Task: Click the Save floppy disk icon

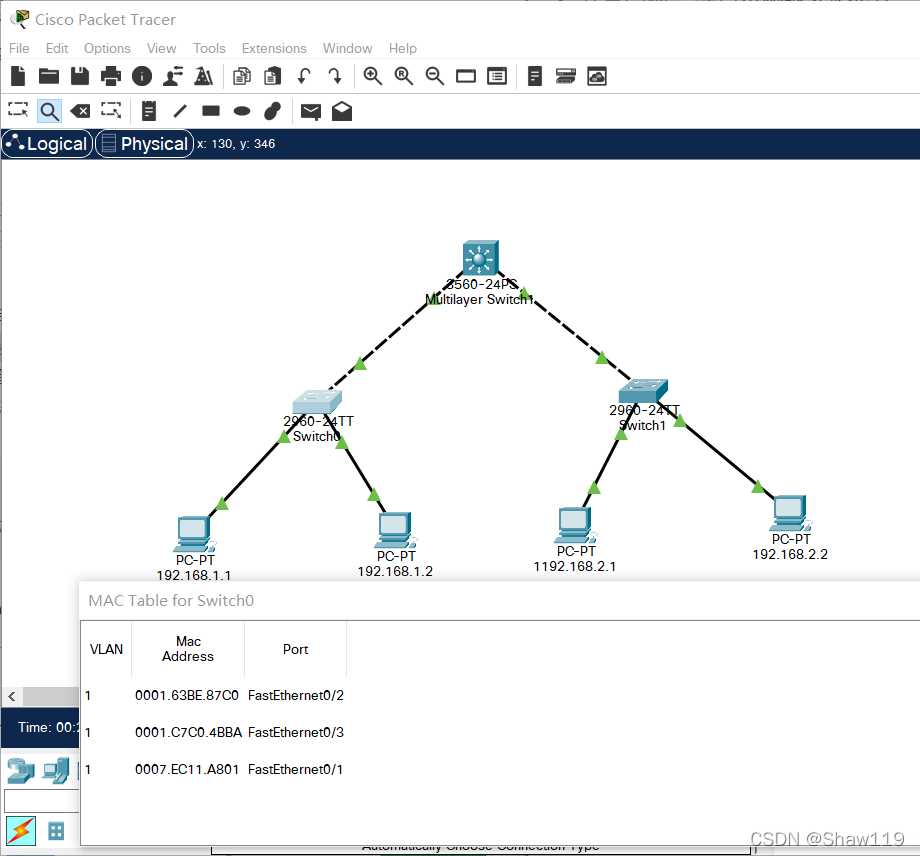Action: pos(80,76)
